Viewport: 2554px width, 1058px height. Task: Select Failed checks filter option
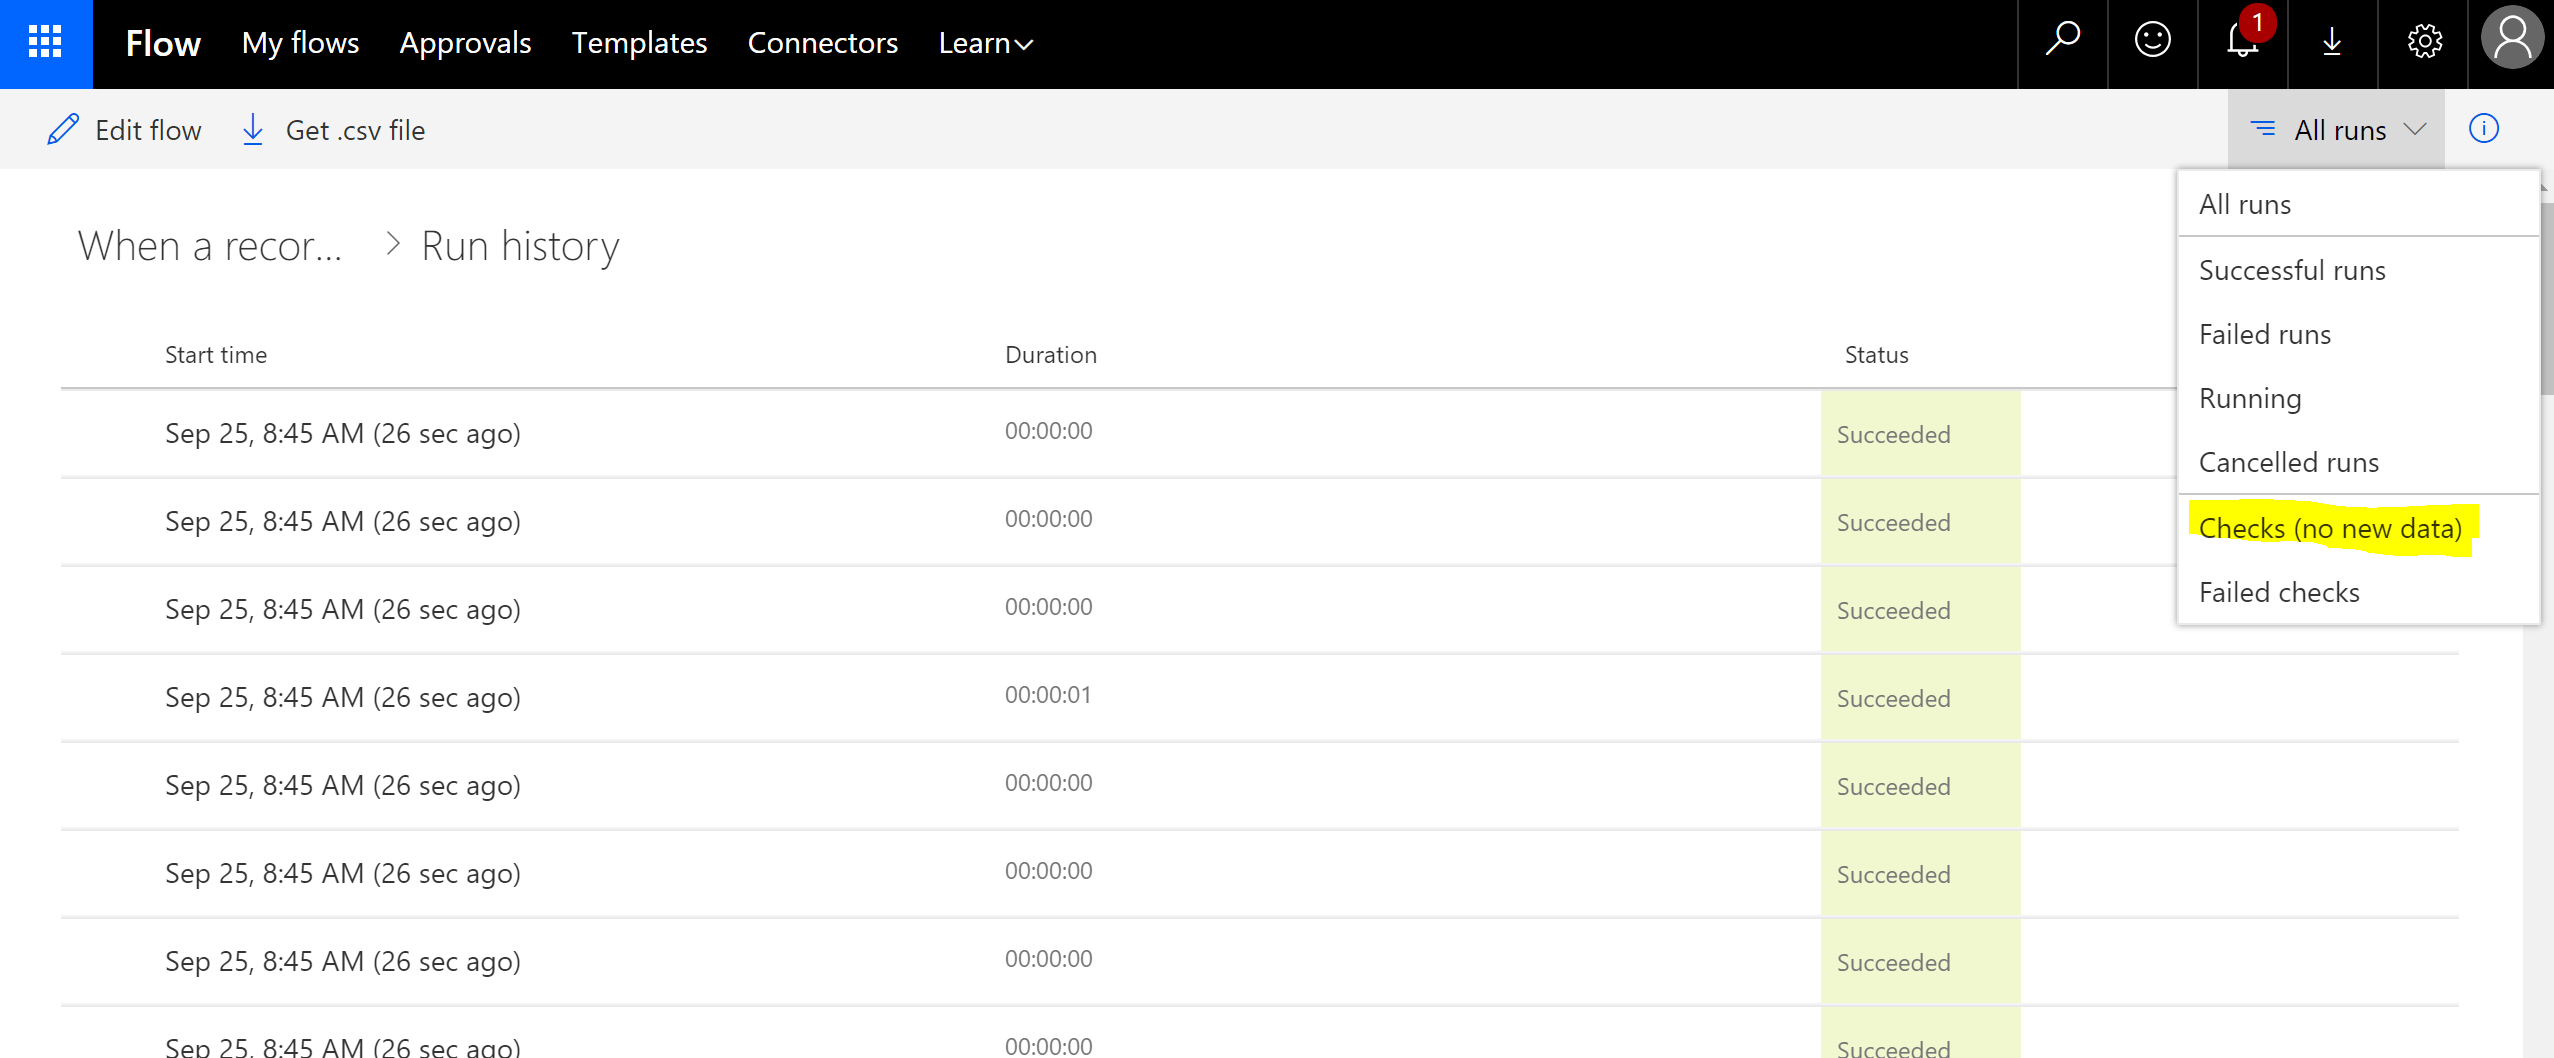[2279, 592]
